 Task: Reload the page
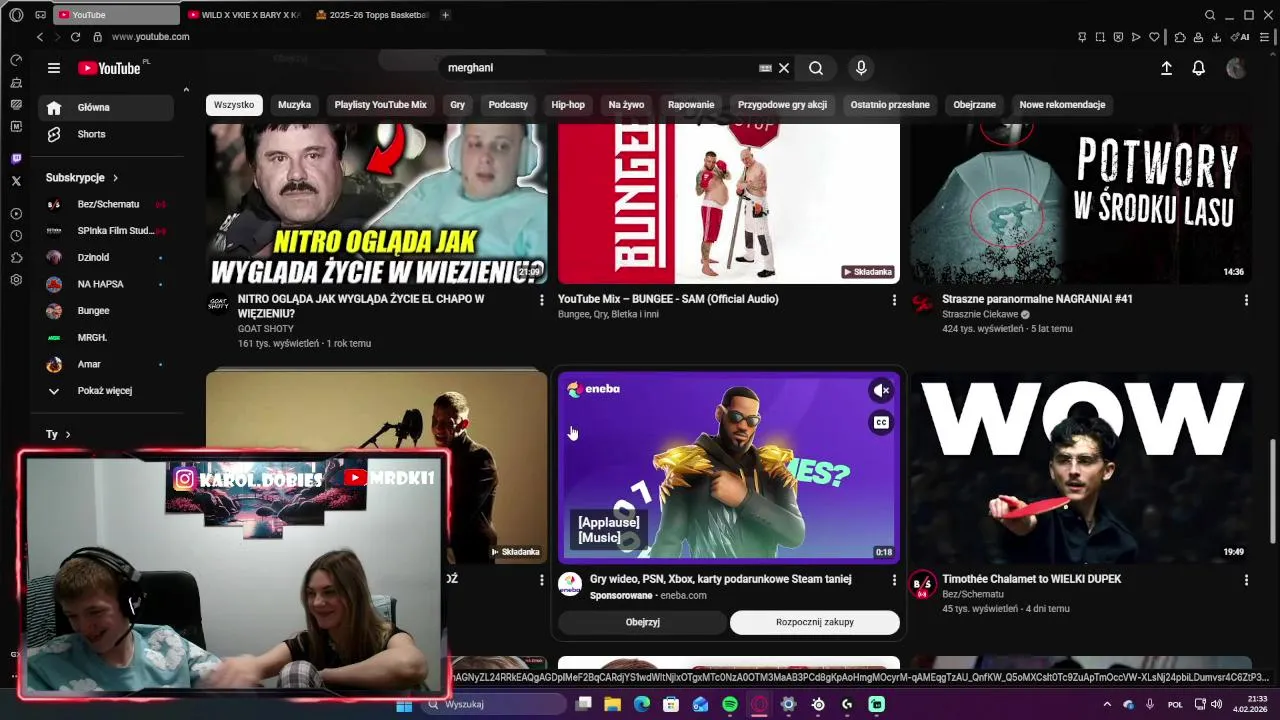pyautogui.click(x=75, y=37)
